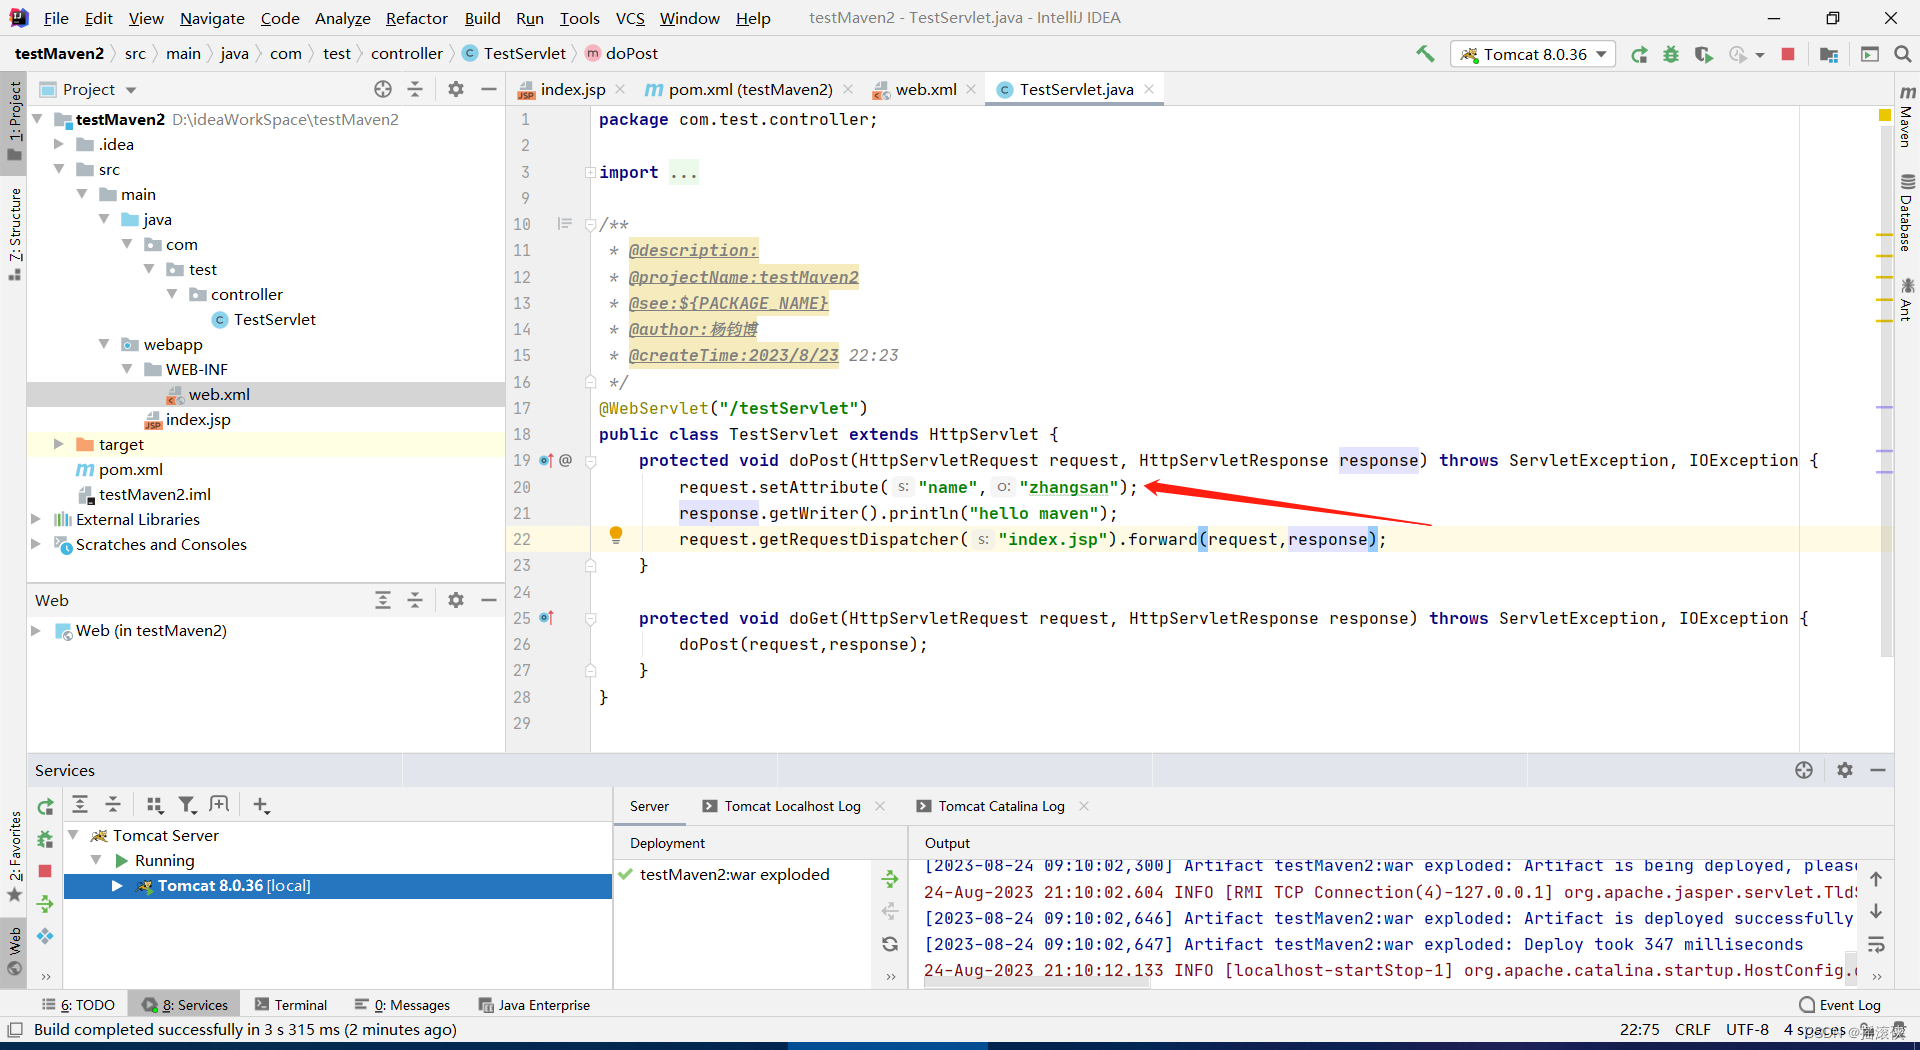Image resolution: width=1920 pixels, height=1050 pixels.
Task: Click the yellow warning marker in editor stripe
Action: pyautogui.click(x=1884, y=116)
